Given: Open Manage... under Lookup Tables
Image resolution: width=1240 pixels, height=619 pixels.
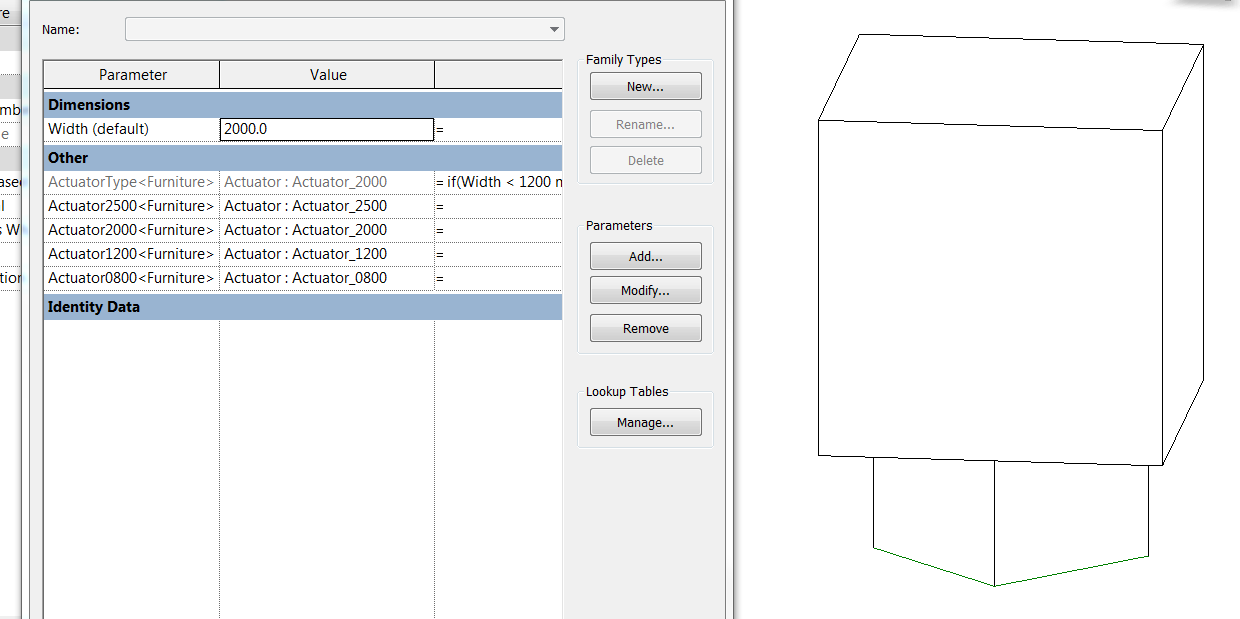Looking at the screenshot, I should [x=645, y=421].
